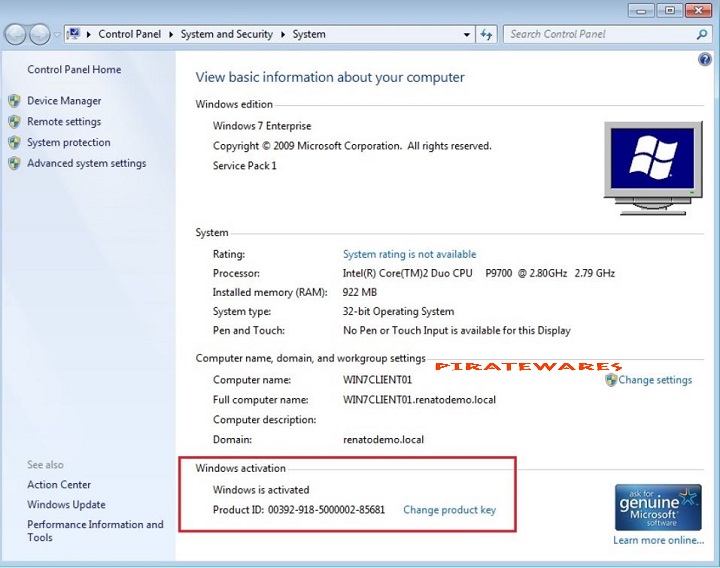Open Performance Information and Tools link
This screenshot has height=568, width=720.
pyautogui.click(x=95, y=531)
